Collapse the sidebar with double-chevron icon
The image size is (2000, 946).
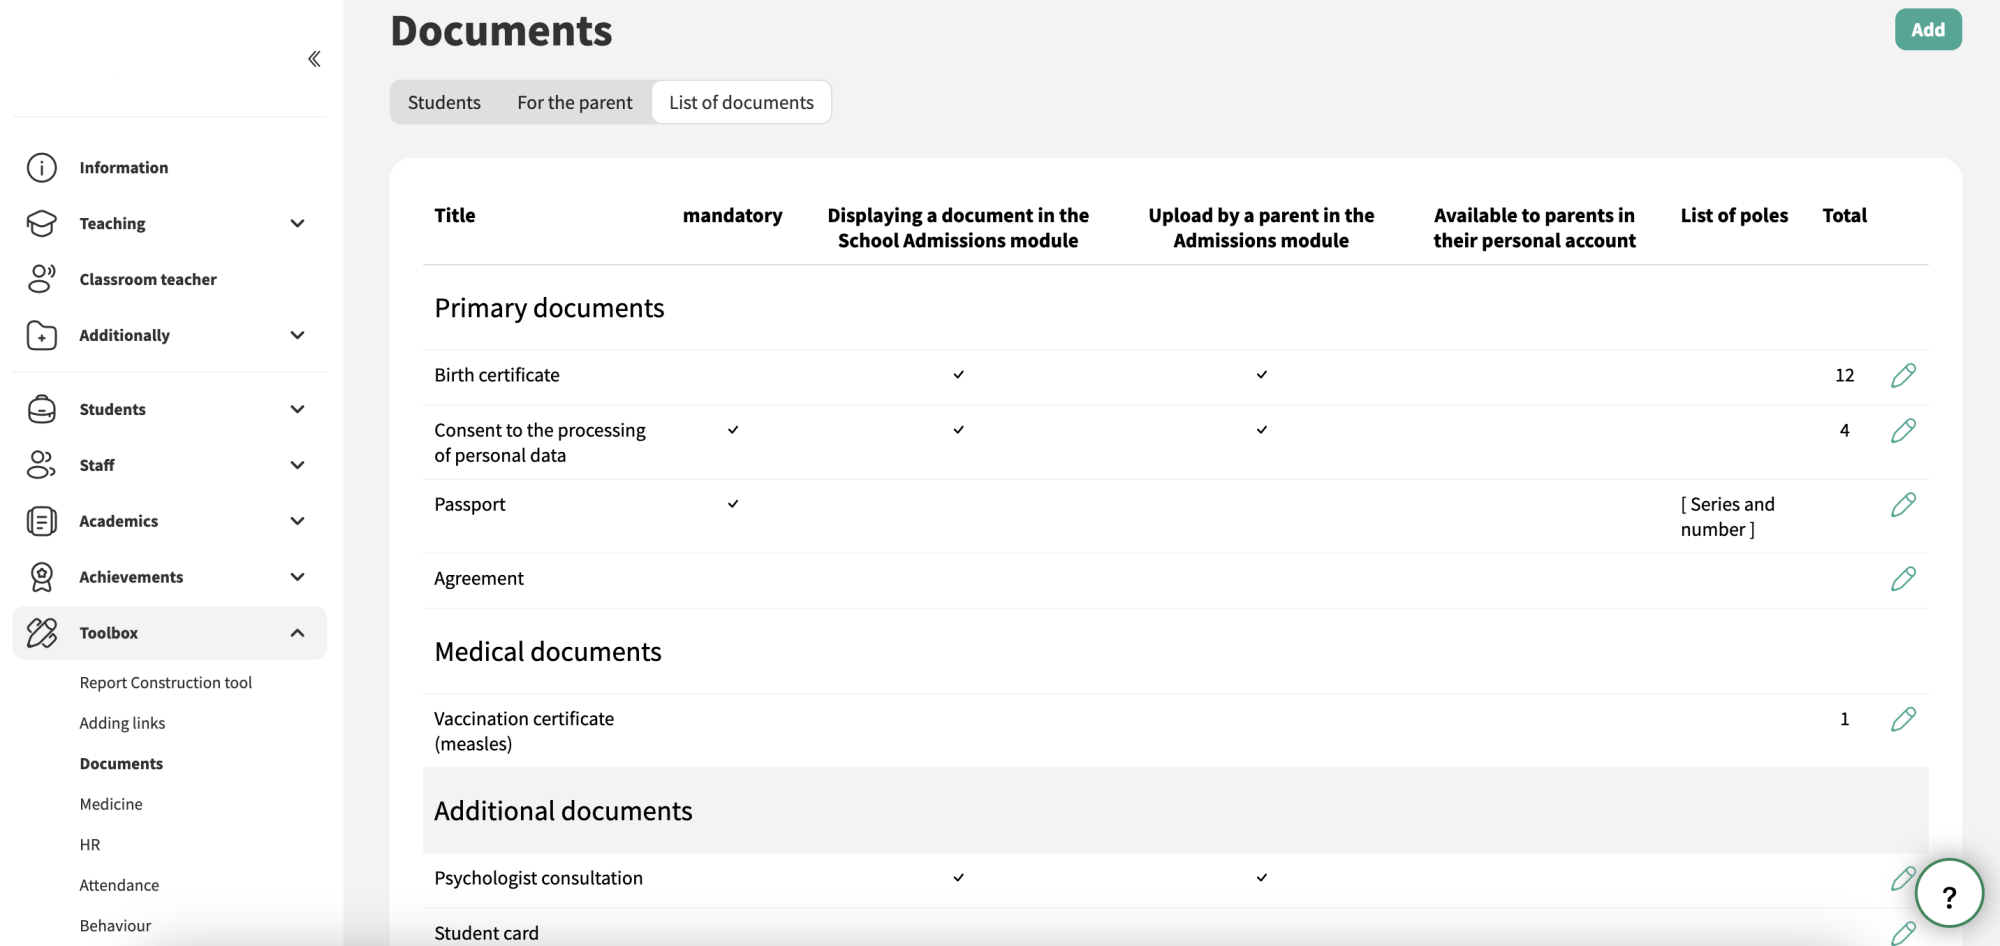[x=314, y=59]
